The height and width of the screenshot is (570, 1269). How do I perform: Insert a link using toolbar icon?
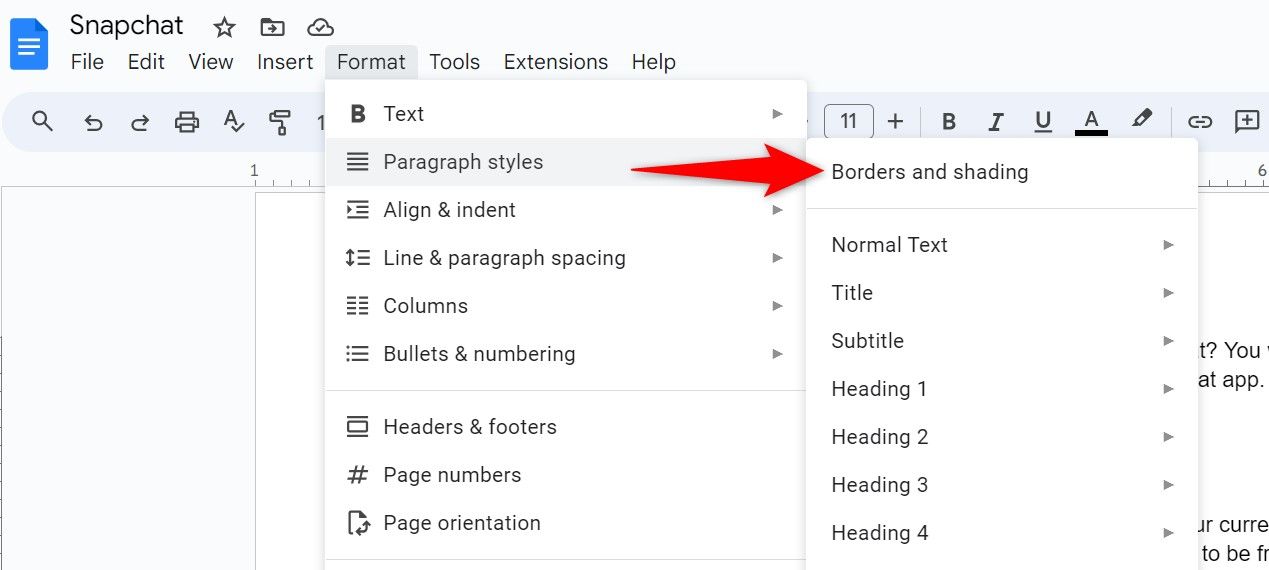[x=1200, y=122]
